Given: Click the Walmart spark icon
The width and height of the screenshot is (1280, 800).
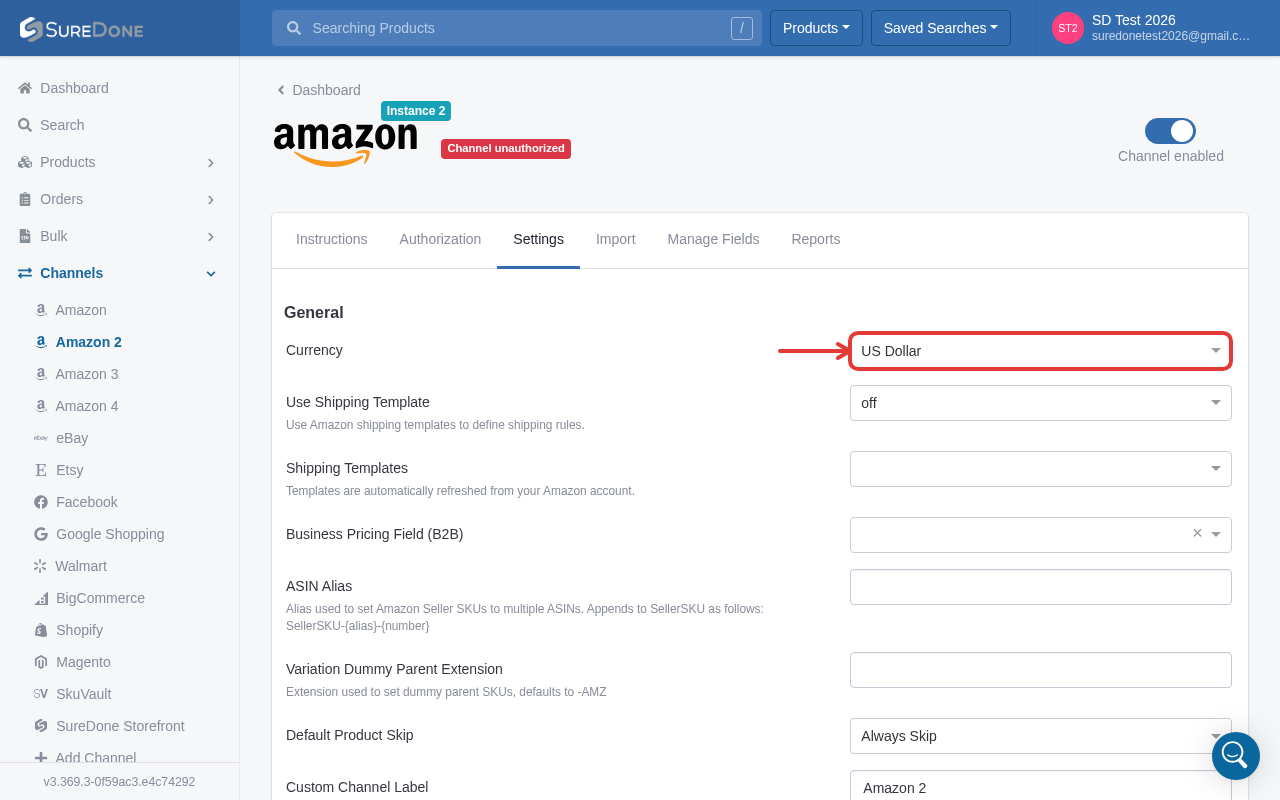Looking at the screenshot, I should click(x=40, y=566).
